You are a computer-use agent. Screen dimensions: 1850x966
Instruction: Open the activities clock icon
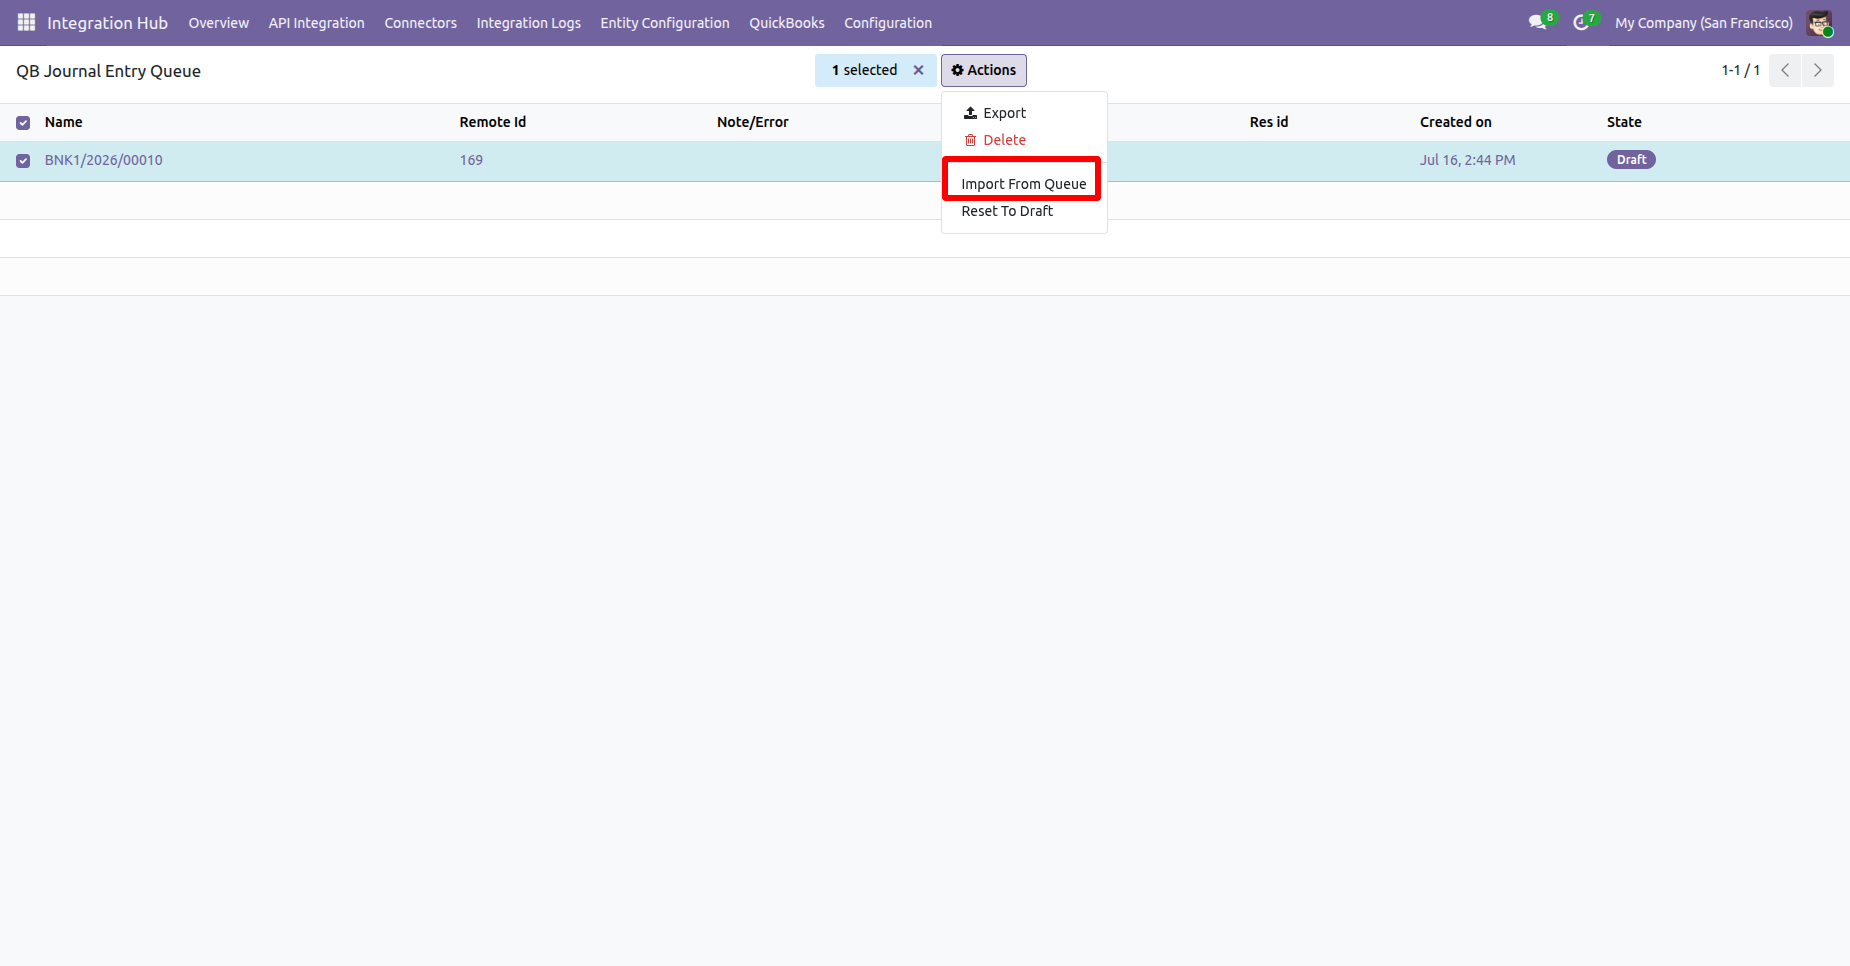click(x=1580, y=22)
